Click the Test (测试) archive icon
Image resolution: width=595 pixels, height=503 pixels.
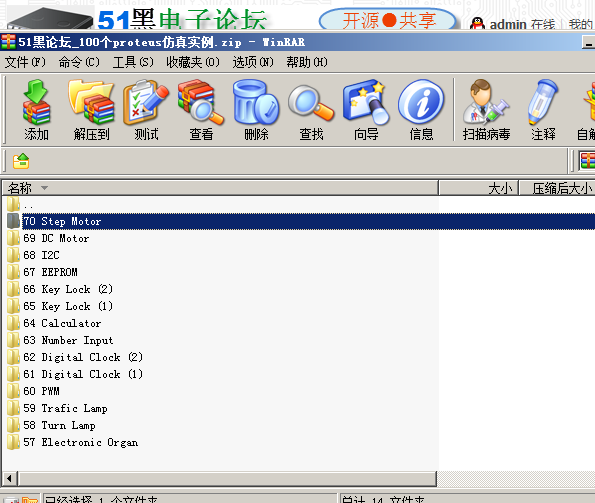point(146,110)
